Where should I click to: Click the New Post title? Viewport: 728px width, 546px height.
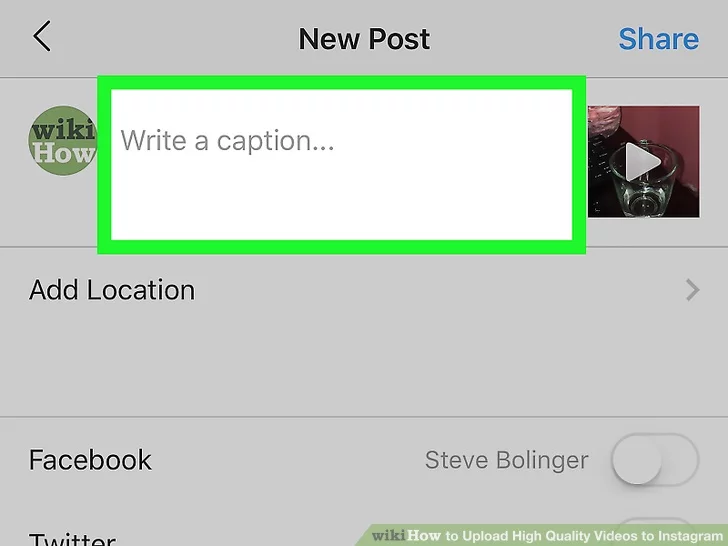[x=364, y=39]
